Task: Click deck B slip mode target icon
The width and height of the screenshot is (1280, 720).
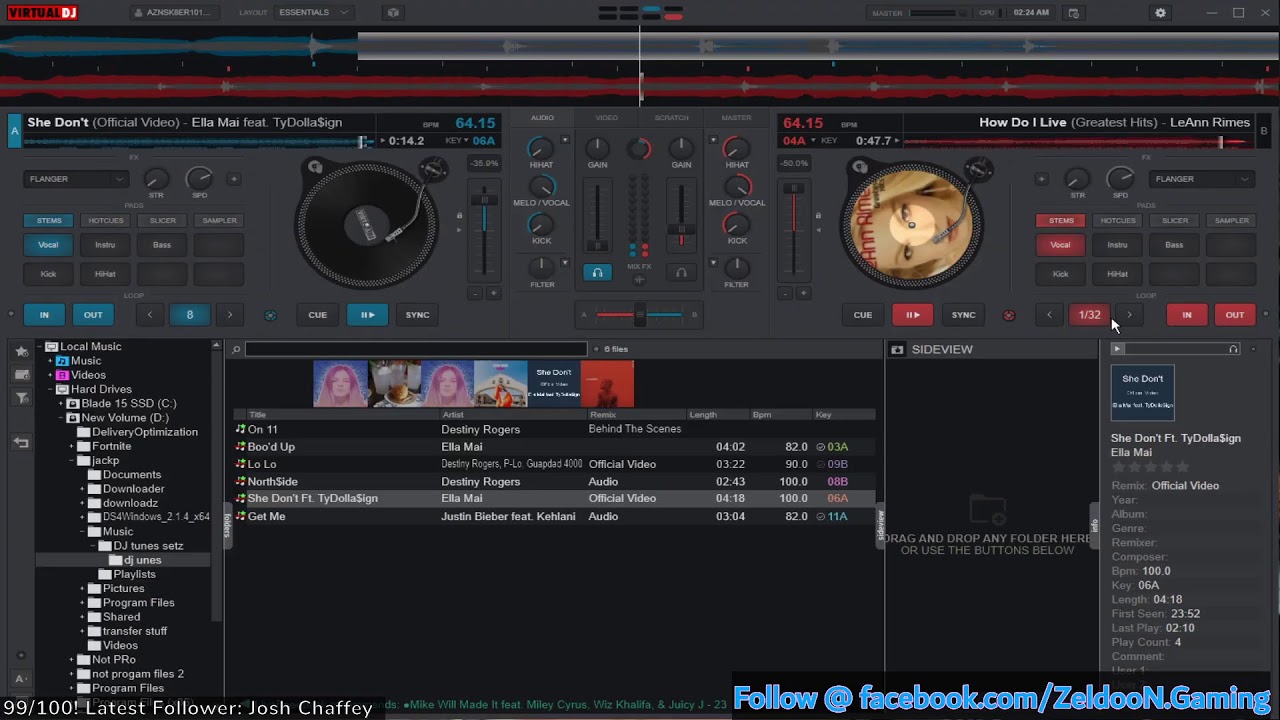Action: coord(1009,315)
